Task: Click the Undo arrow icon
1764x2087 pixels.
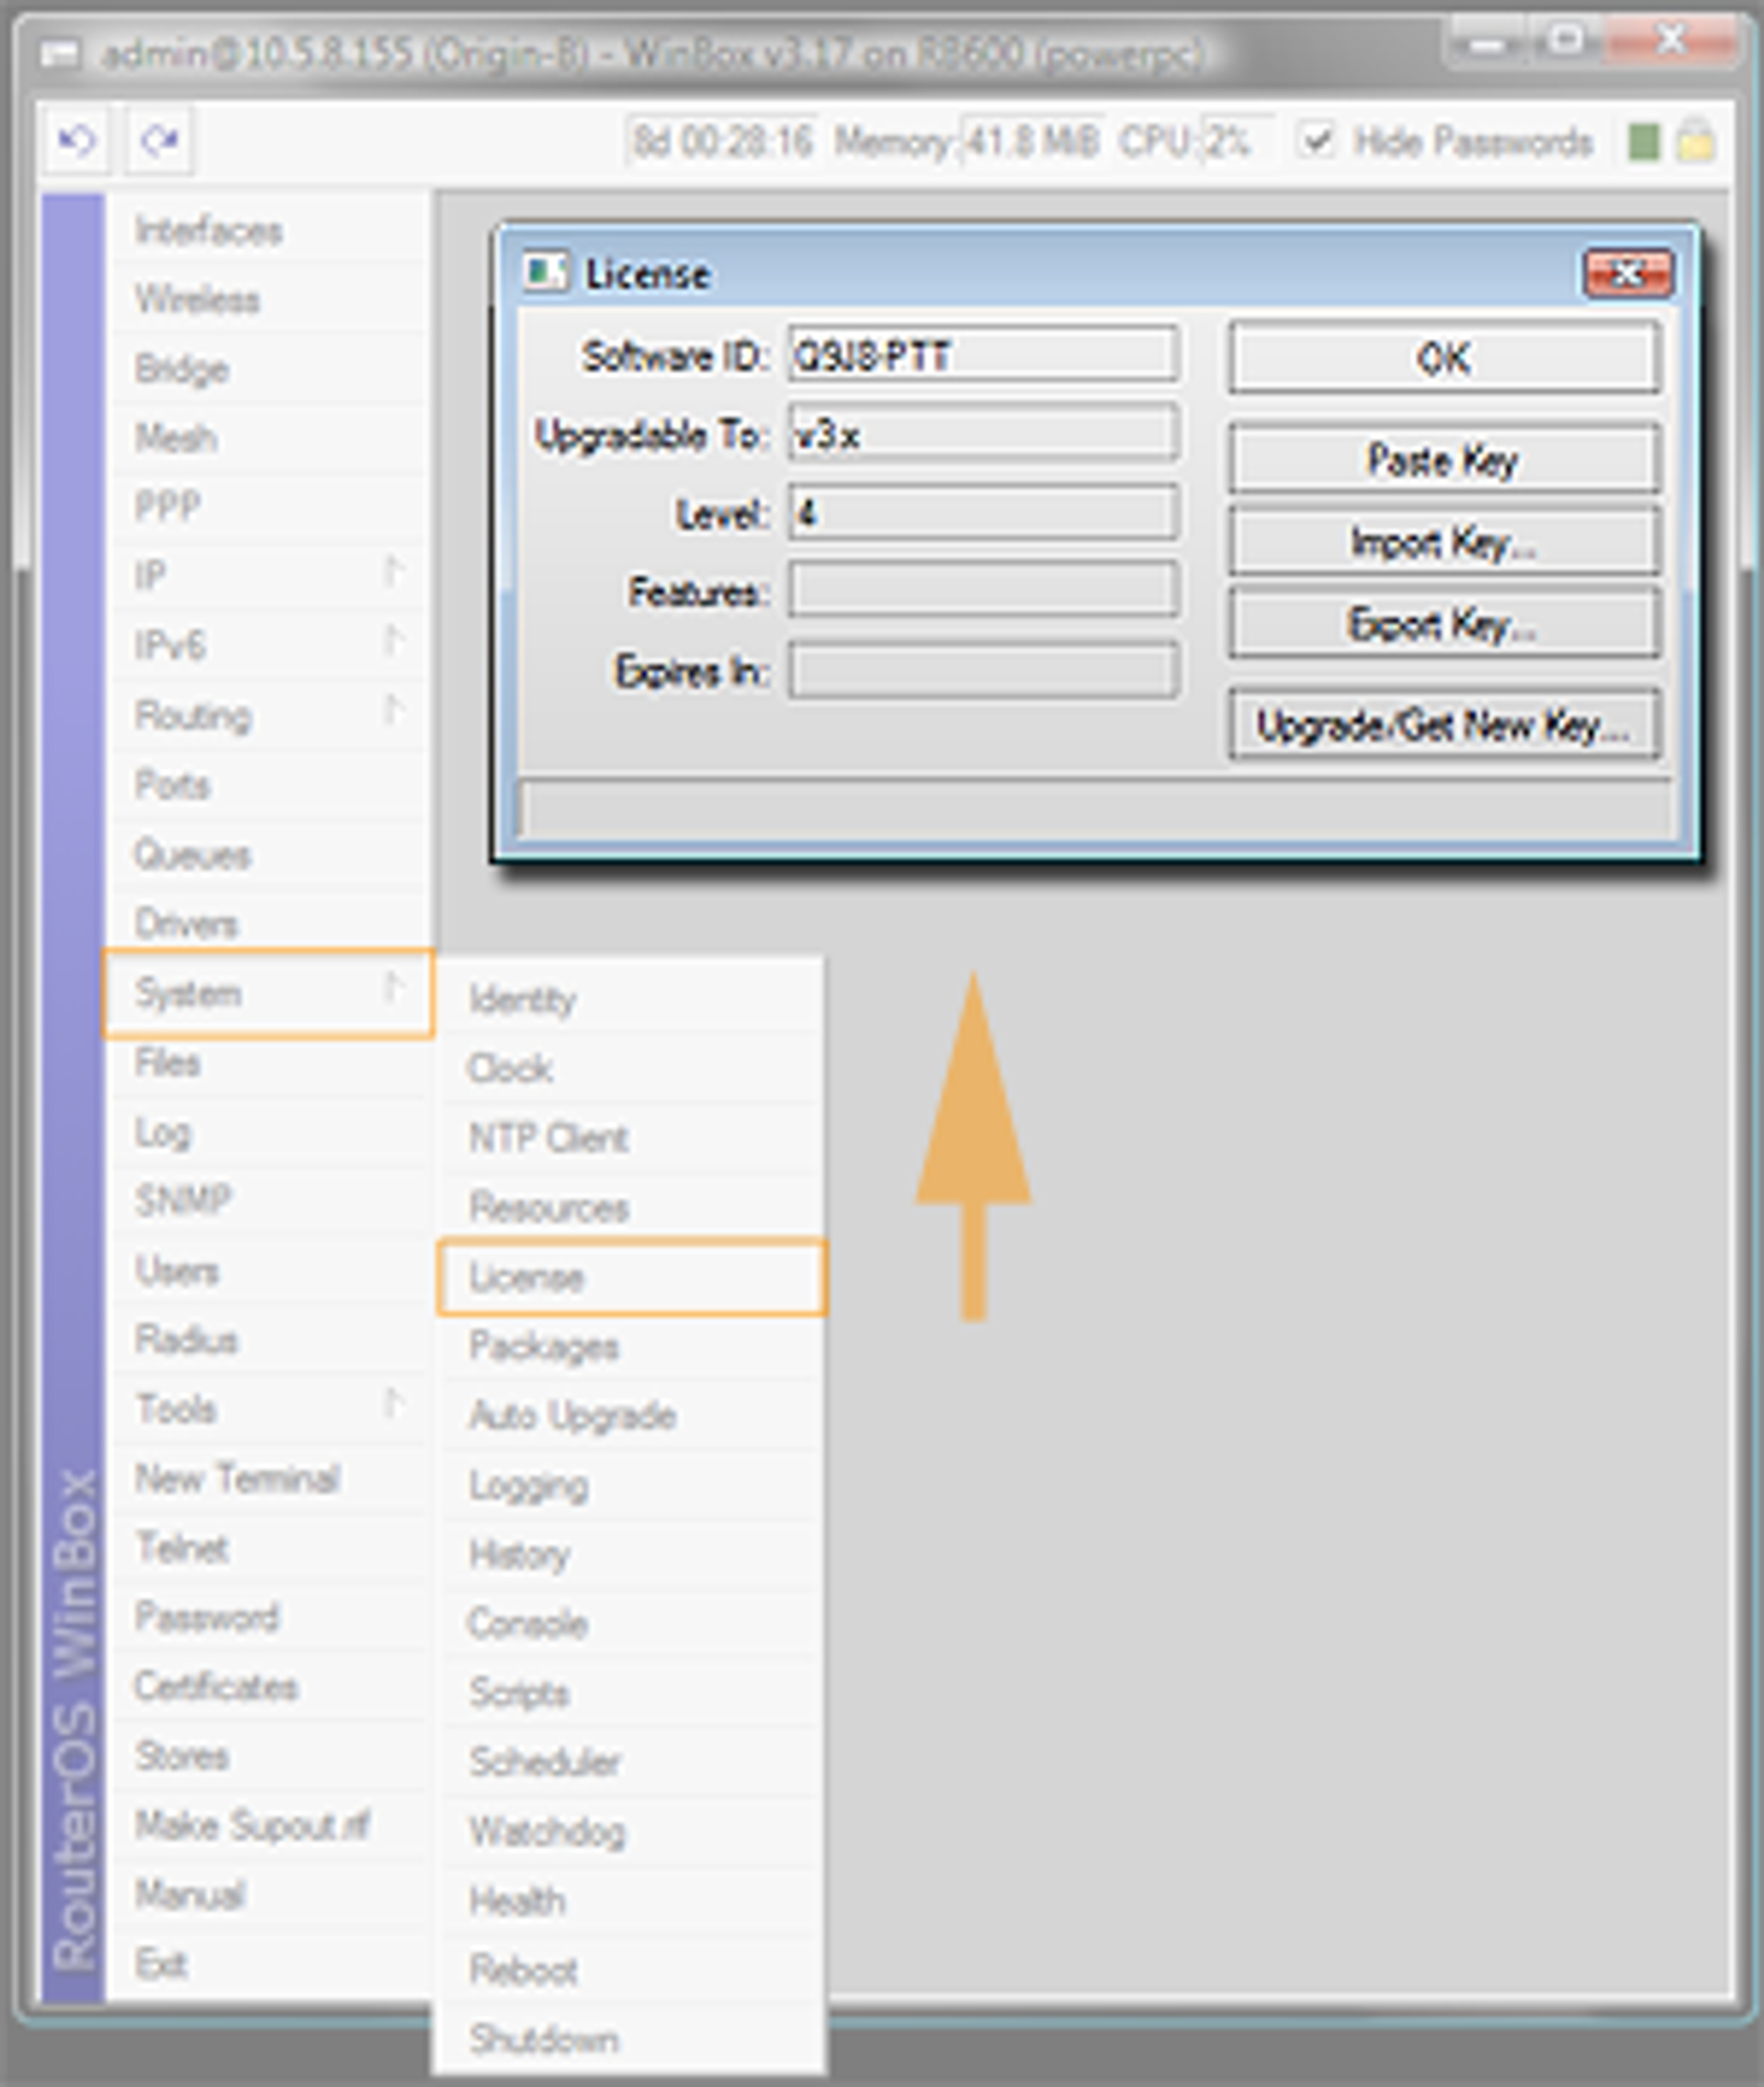Action: coord(76,140)
